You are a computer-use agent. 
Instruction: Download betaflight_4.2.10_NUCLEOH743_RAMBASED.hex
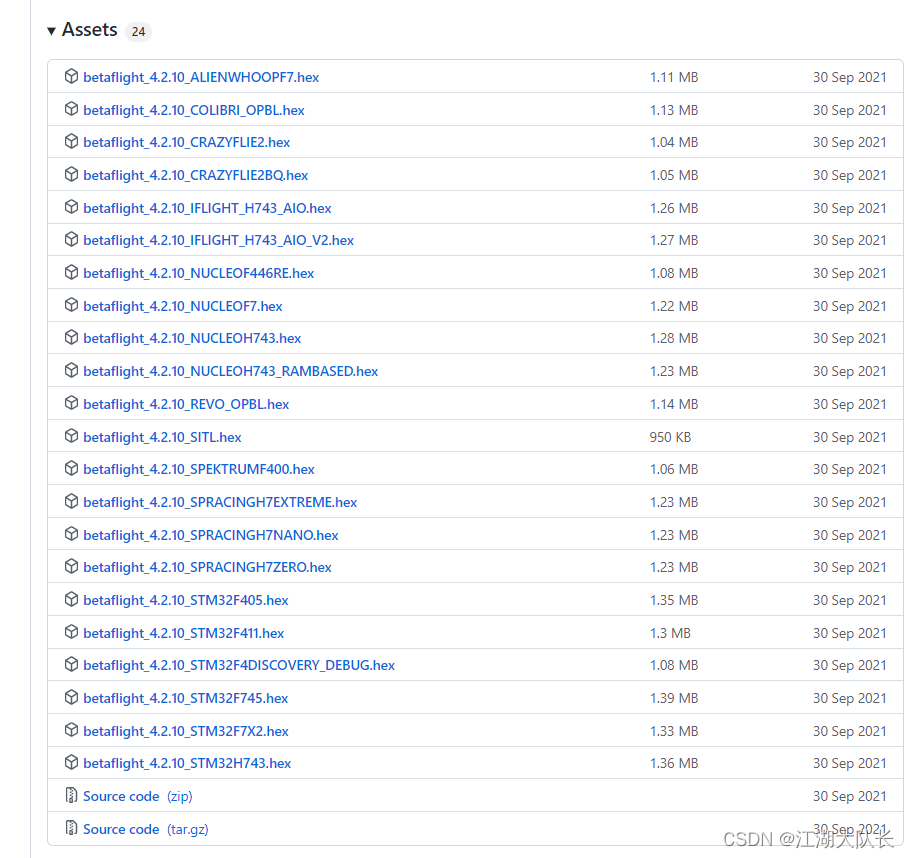click(230, 372)
